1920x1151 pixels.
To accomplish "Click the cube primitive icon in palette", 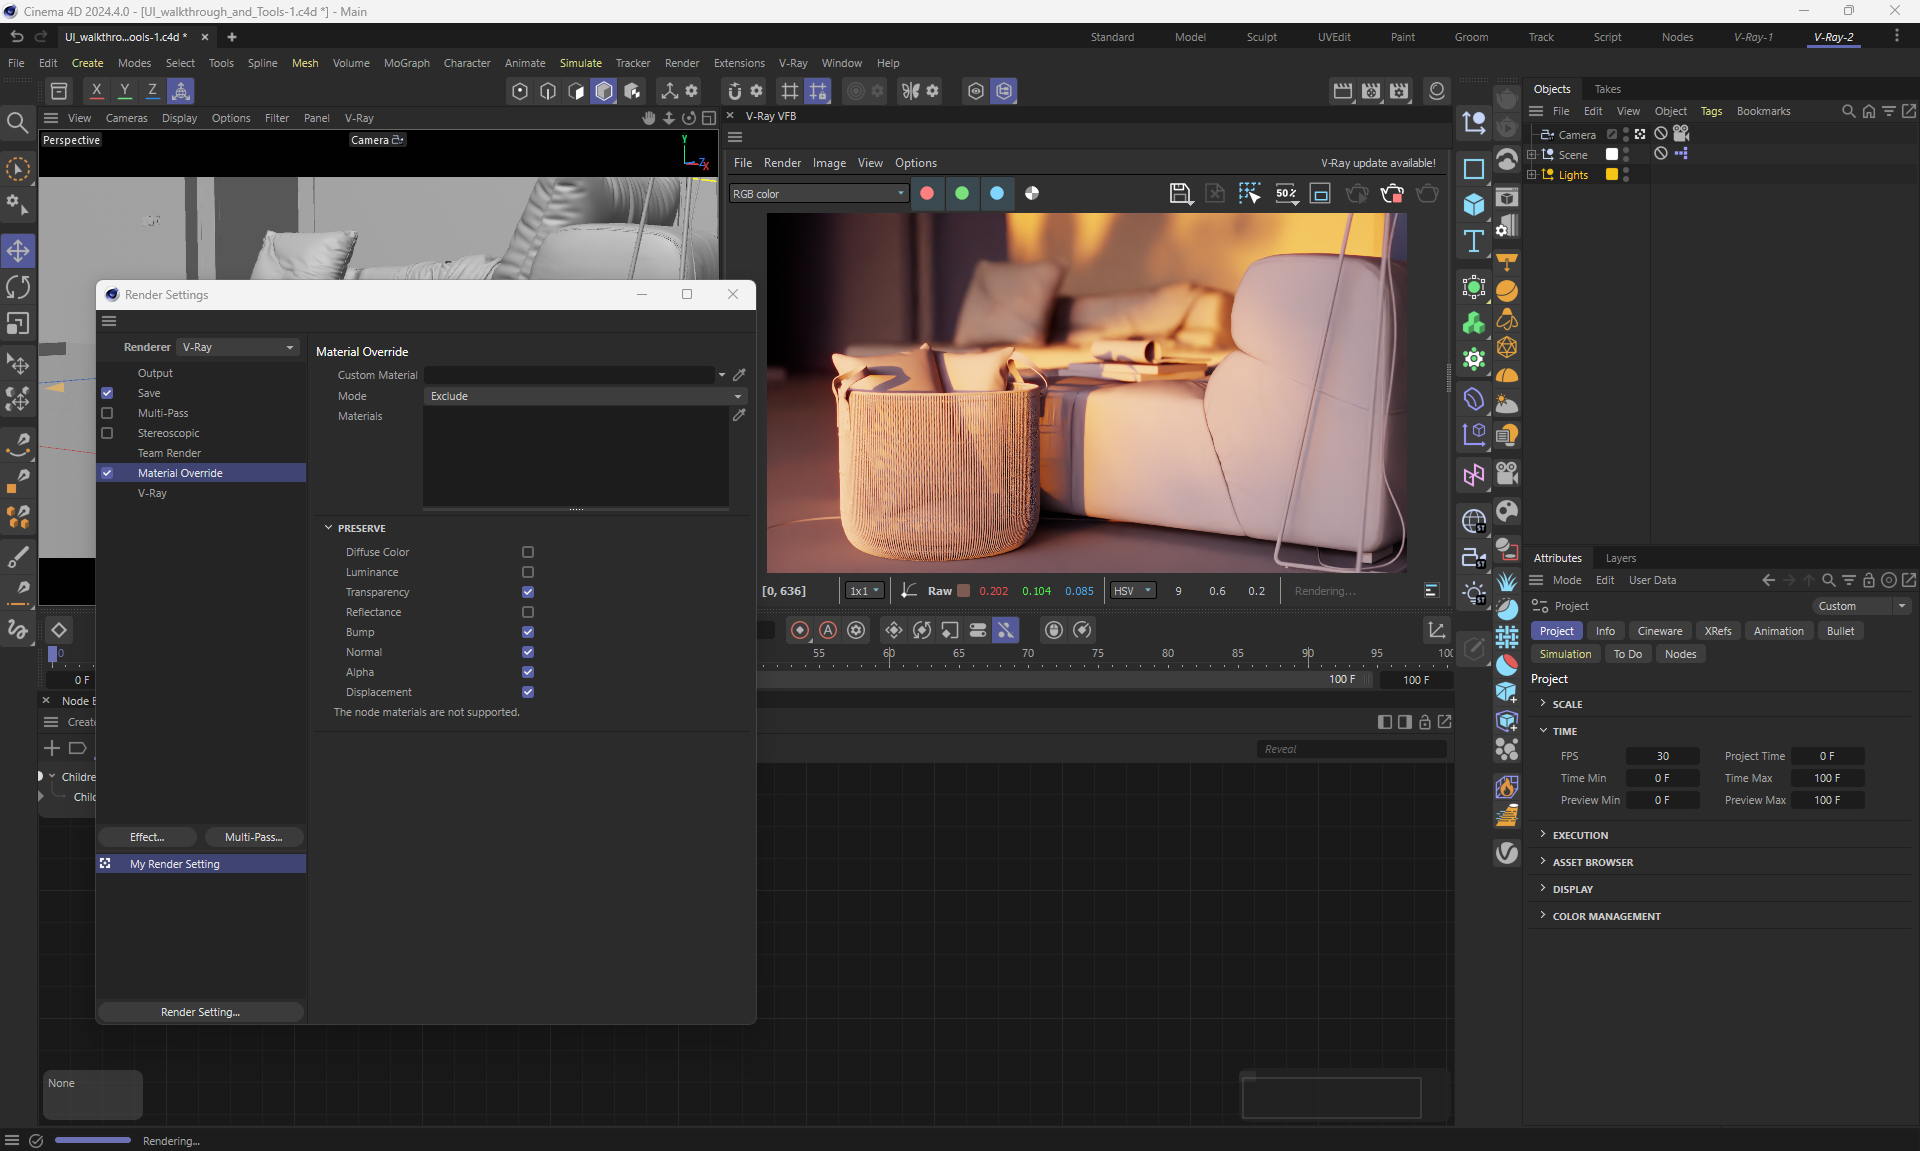I will tap(1474, 205).
